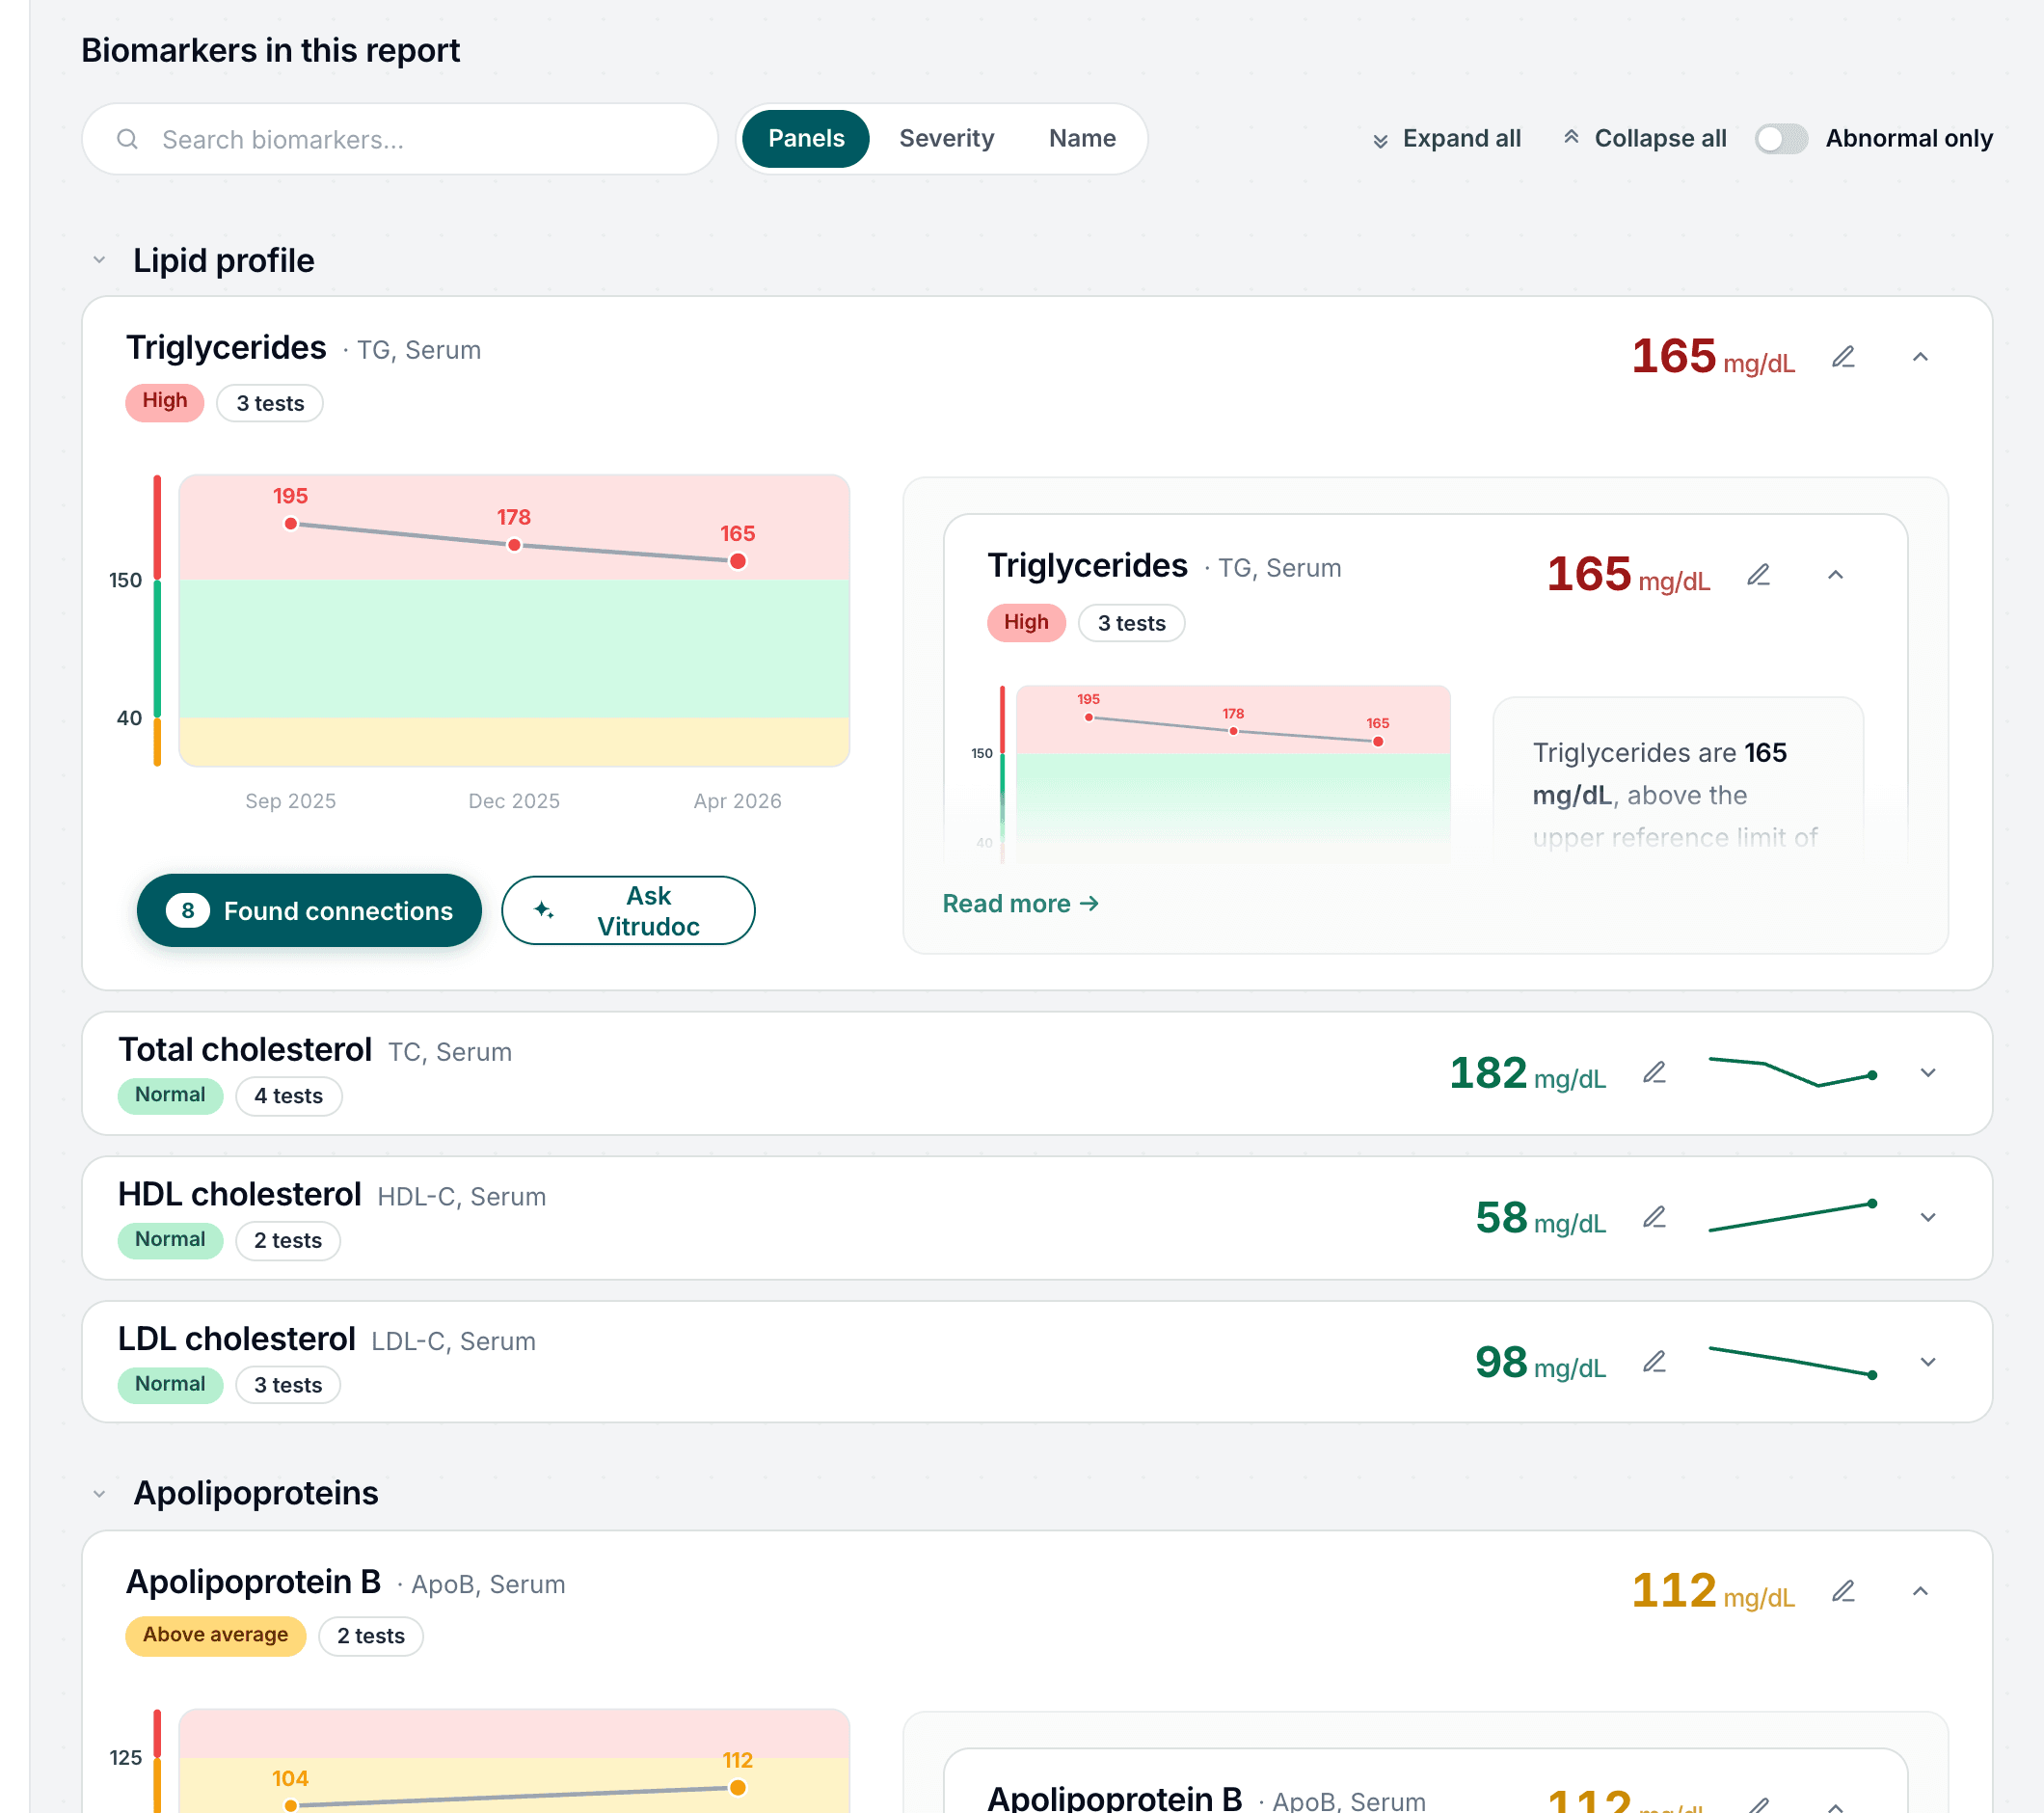Expand the Total cholesterol card
2044x1813 pixels.
(x=1928, y=1073)
